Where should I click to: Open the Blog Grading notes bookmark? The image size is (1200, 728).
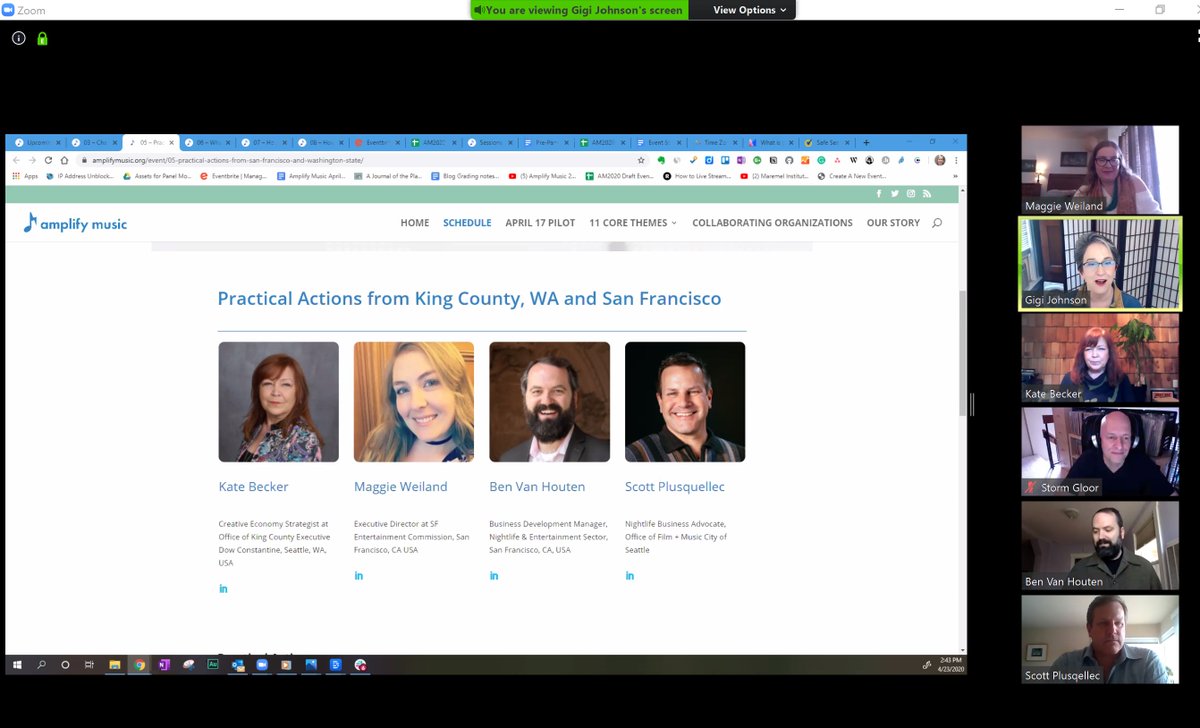click(465, 176)
